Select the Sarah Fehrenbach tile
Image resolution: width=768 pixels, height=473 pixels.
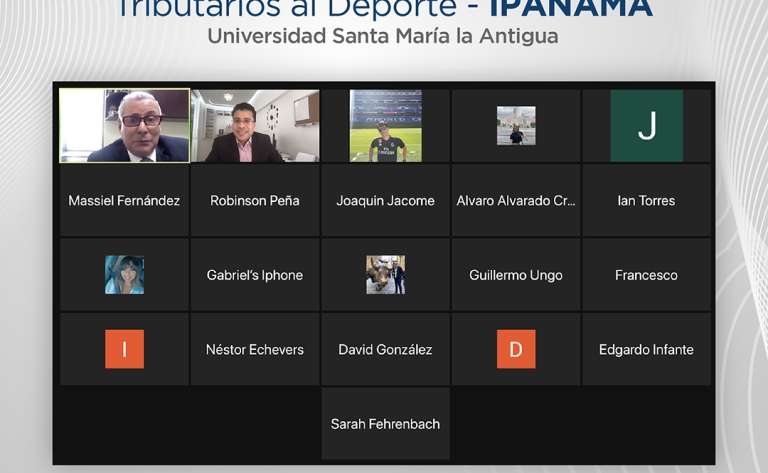(385, 424)
